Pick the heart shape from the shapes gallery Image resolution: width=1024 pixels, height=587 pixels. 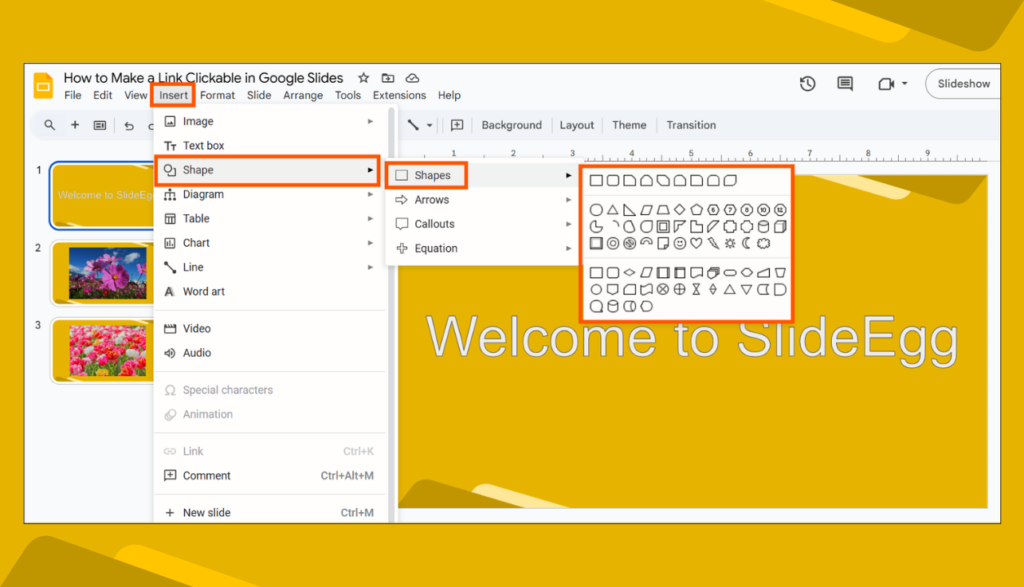click(696, 243)
